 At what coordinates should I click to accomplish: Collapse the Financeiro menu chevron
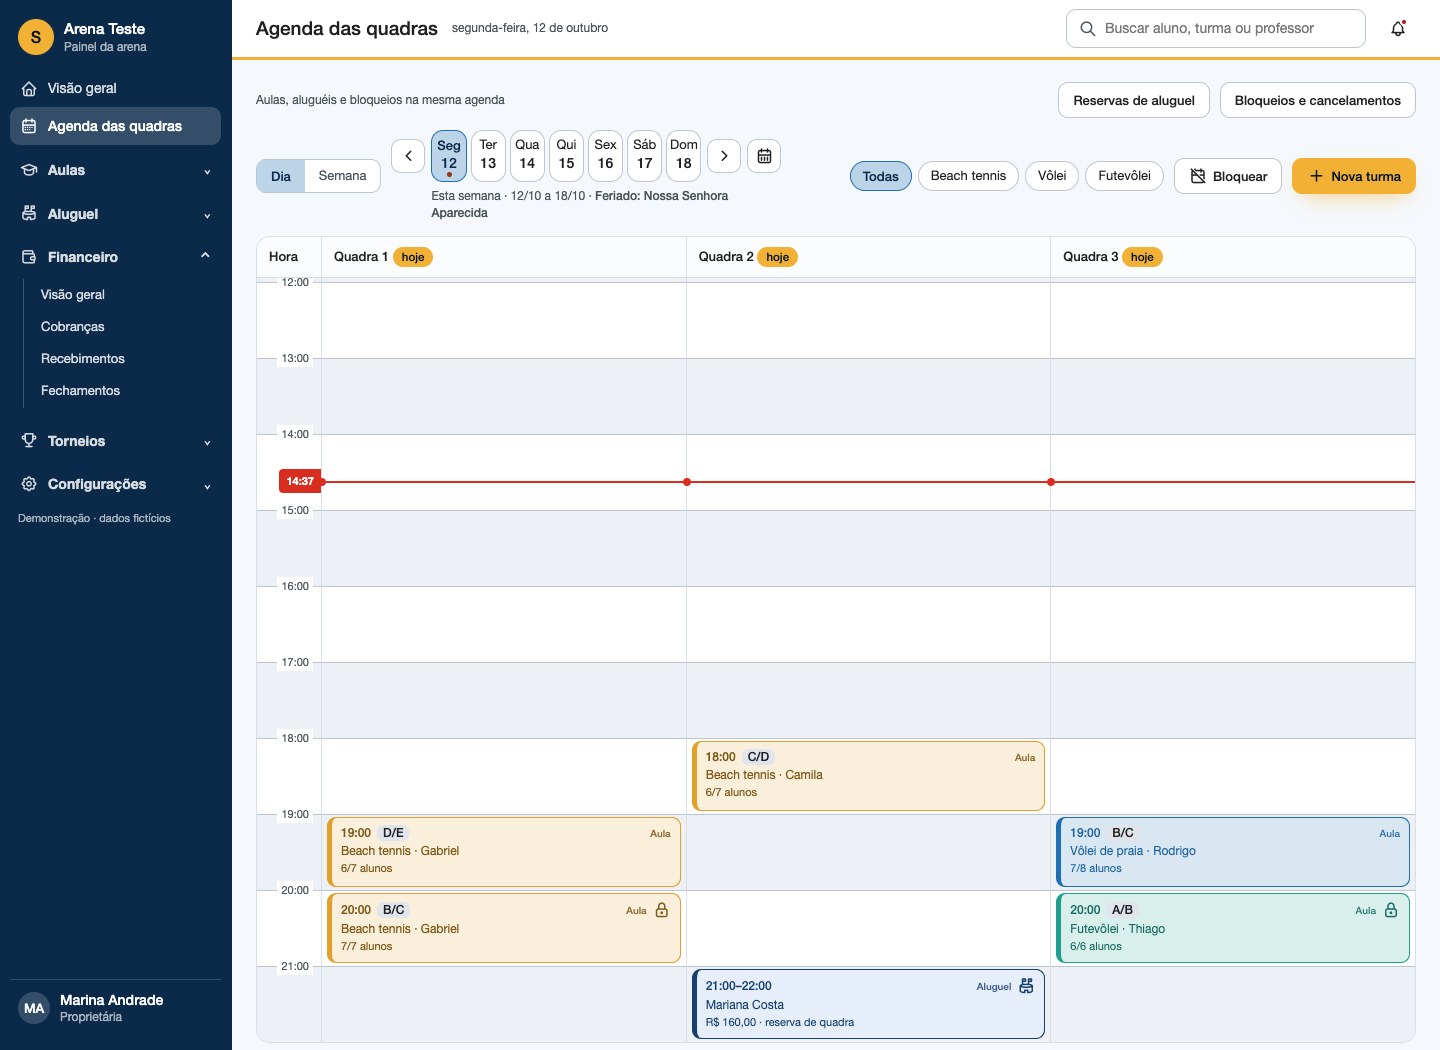(x=205, y=256)
